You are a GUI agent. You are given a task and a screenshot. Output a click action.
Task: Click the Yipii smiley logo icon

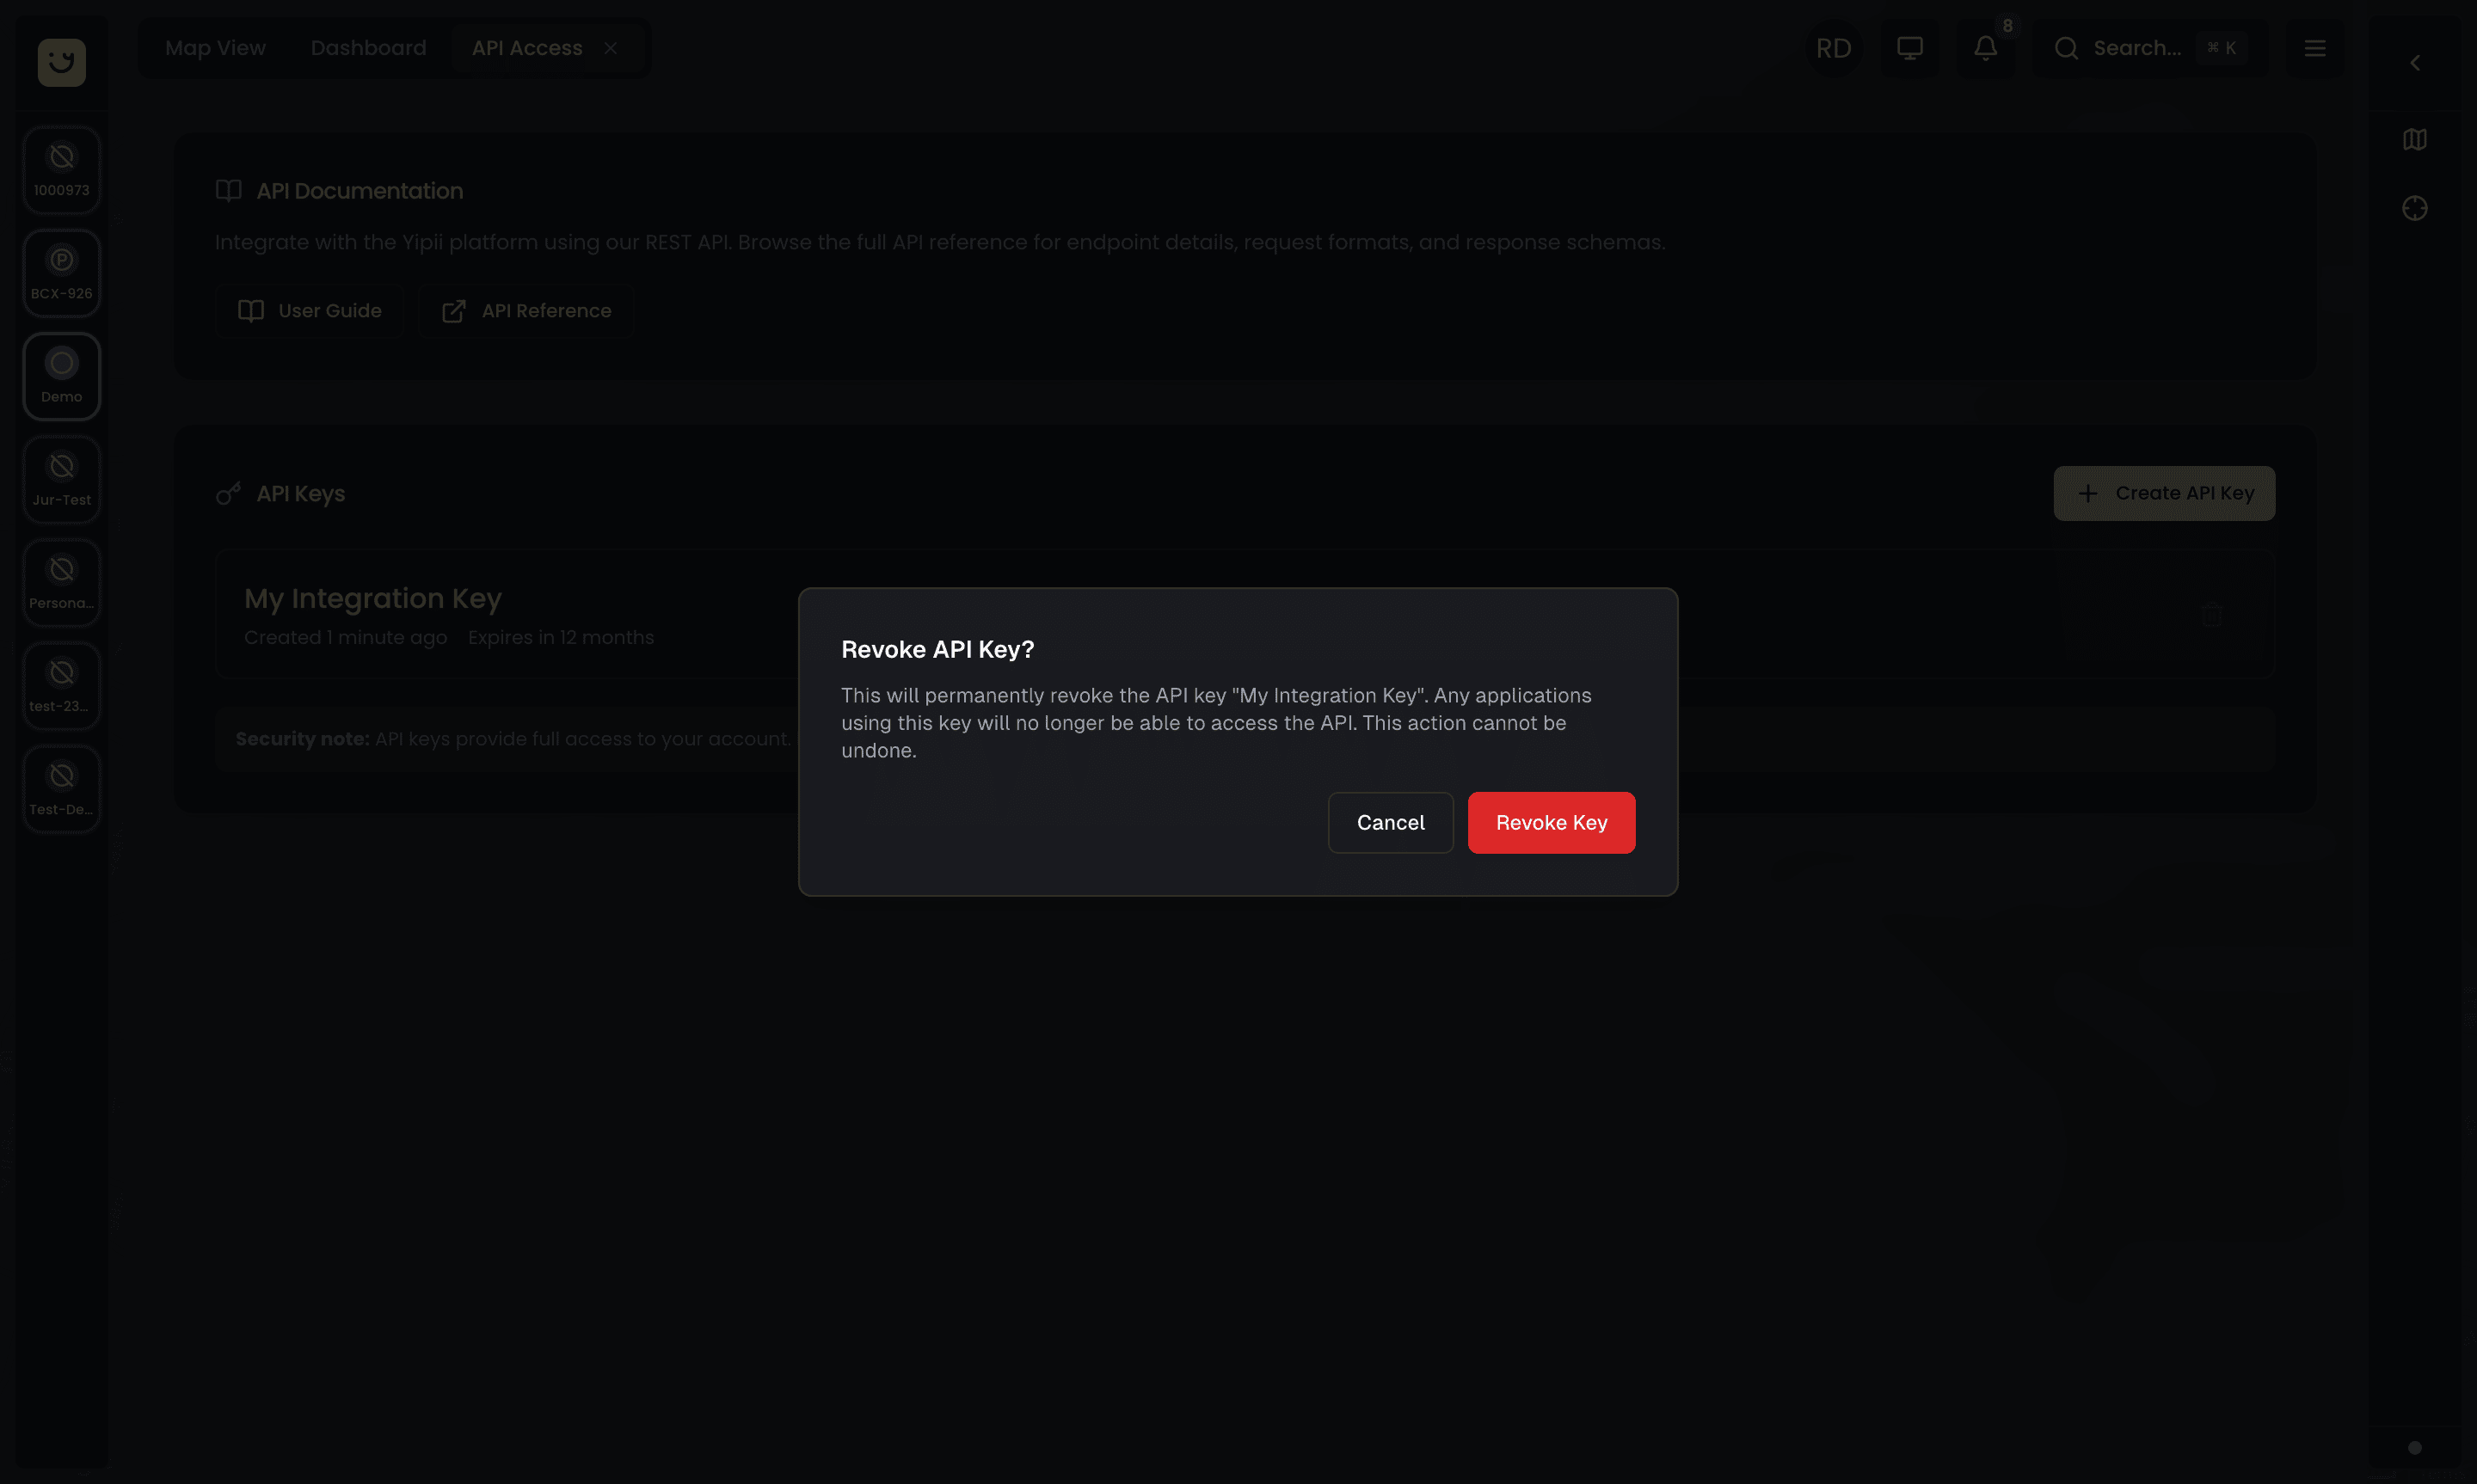click(62, 62)
